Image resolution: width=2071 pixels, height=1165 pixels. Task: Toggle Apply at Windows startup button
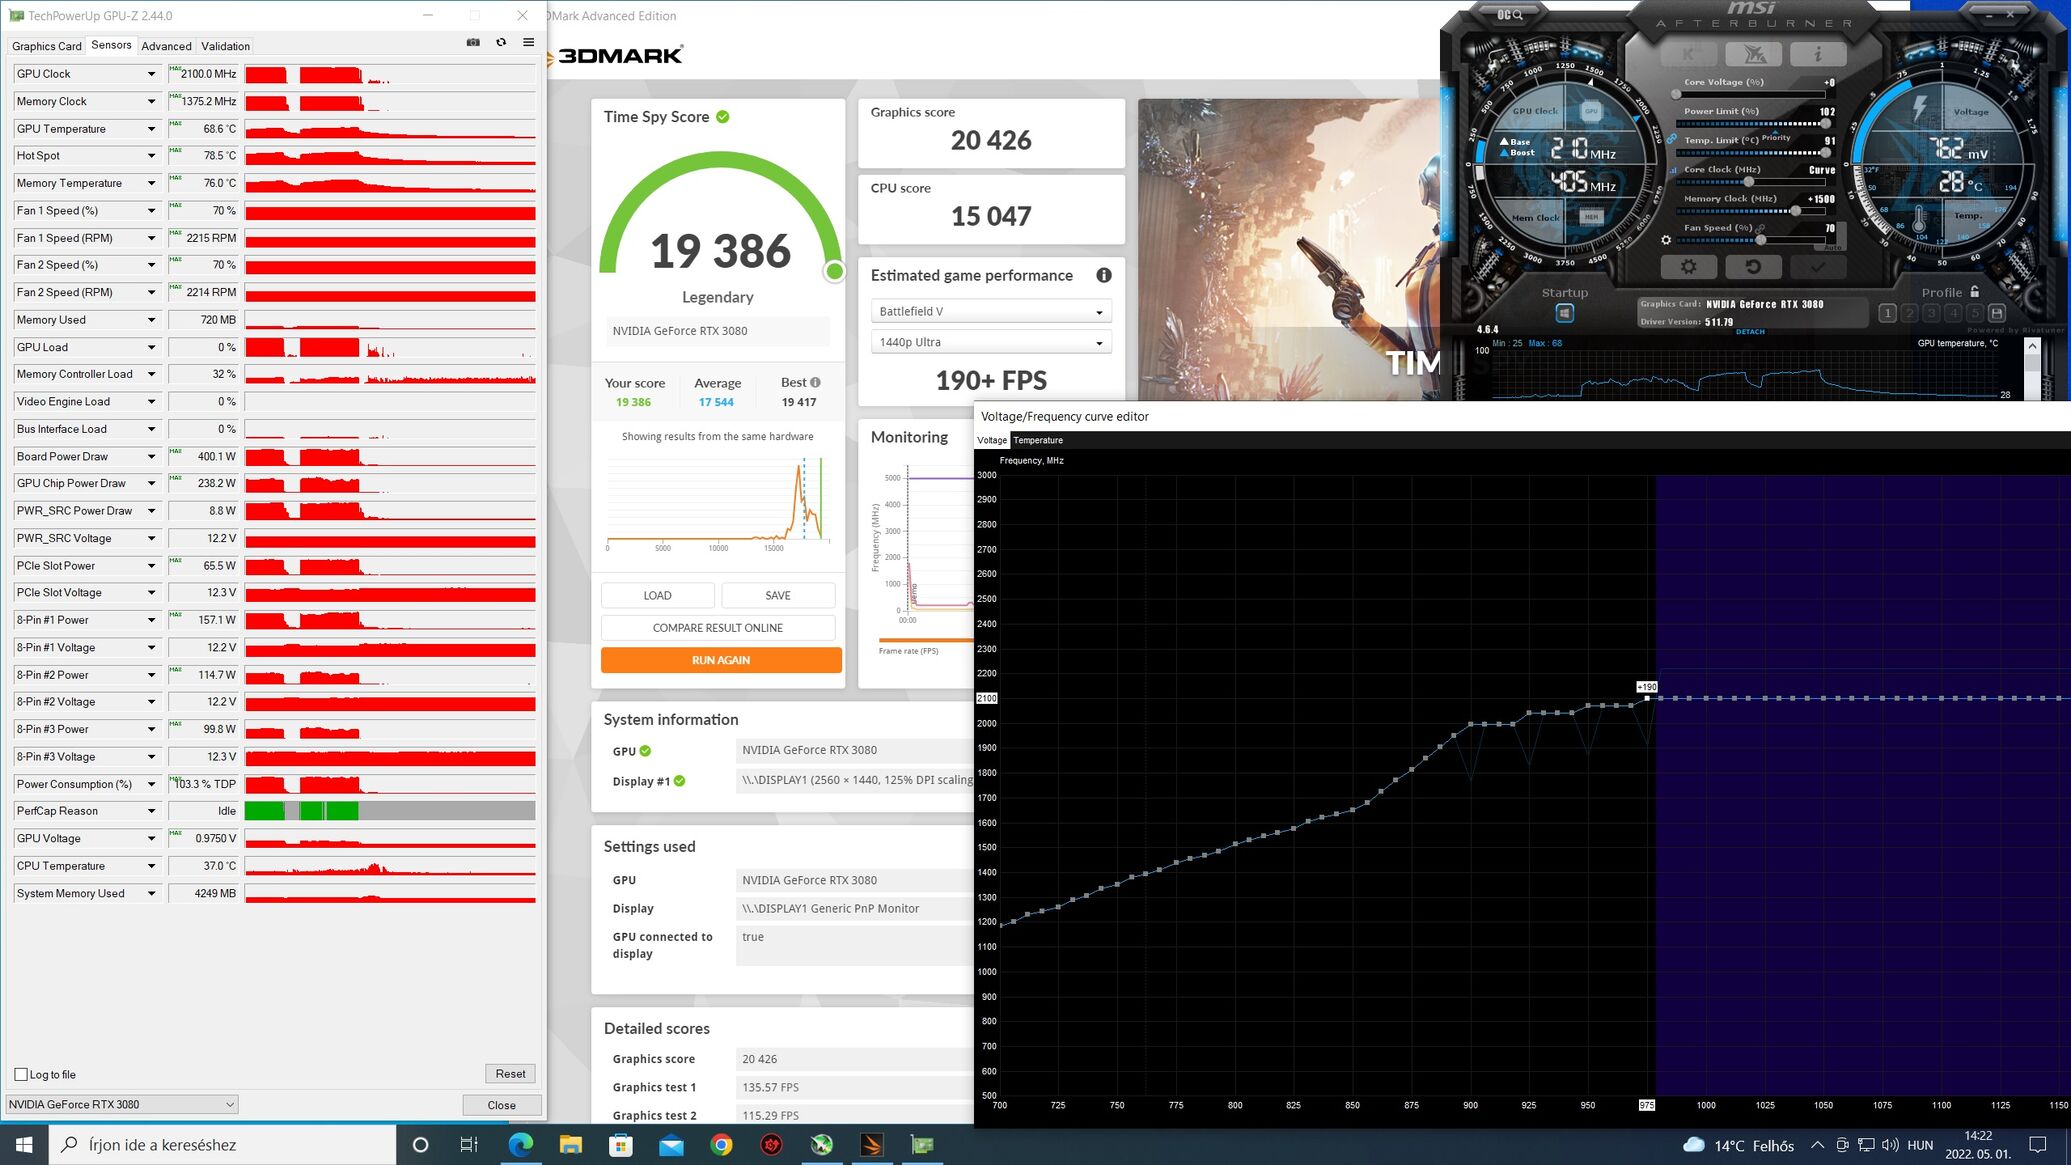[1564, 313]
